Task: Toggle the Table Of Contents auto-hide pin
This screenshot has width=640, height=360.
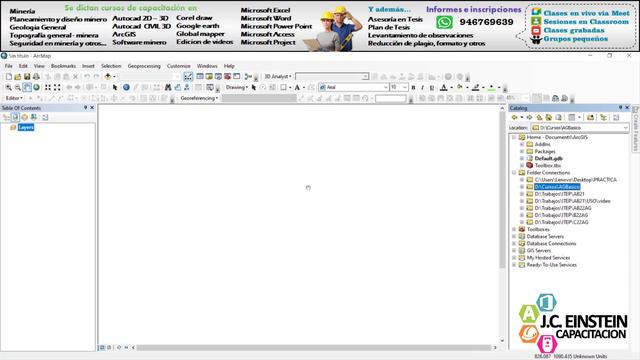Action: (85, 108)
